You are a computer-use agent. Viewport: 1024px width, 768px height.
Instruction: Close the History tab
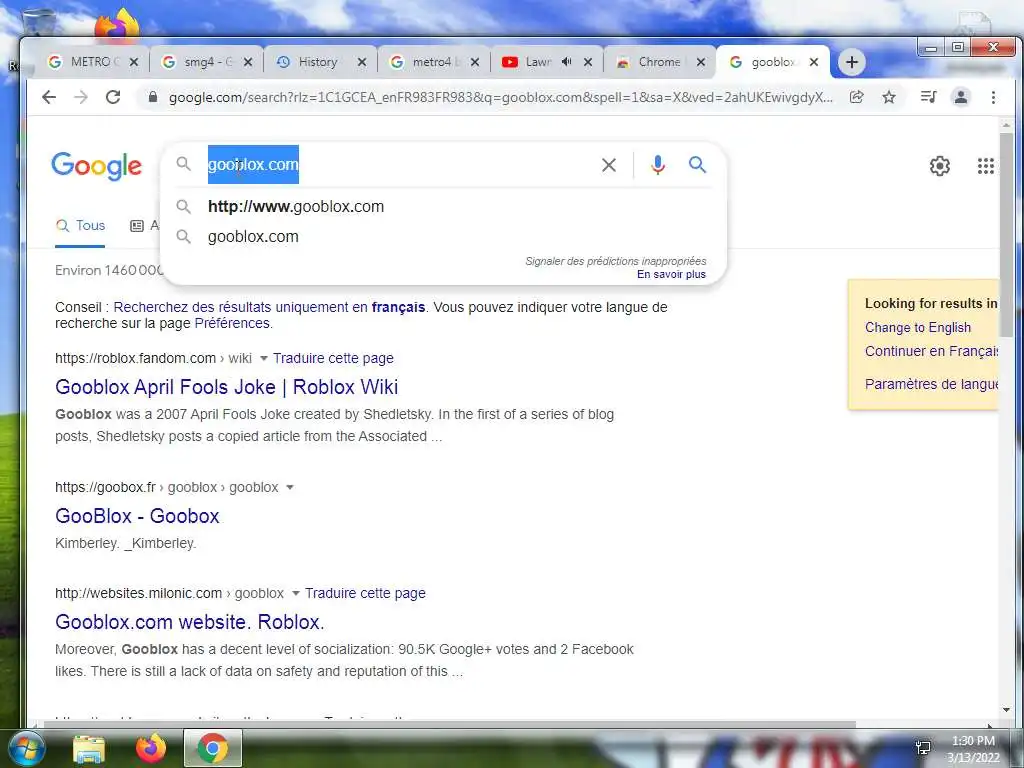click(x=362, y=62)
